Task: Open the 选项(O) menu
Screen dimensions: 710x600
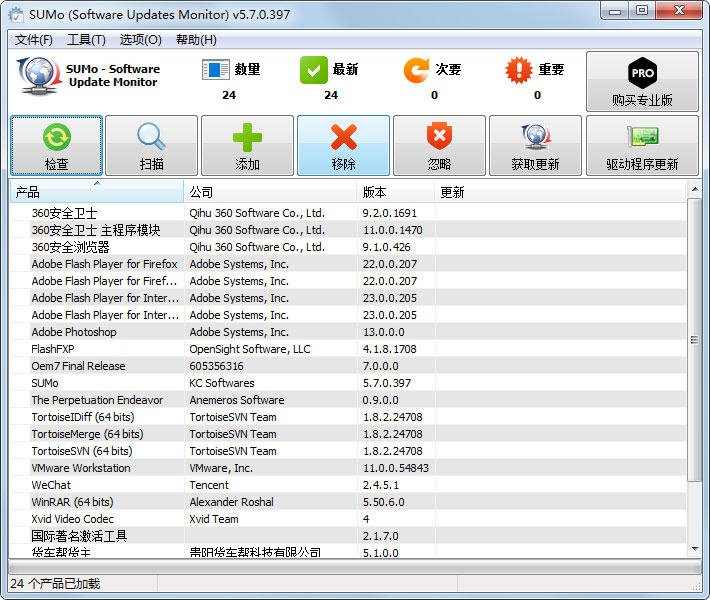Action: click(x=140, y=40)
